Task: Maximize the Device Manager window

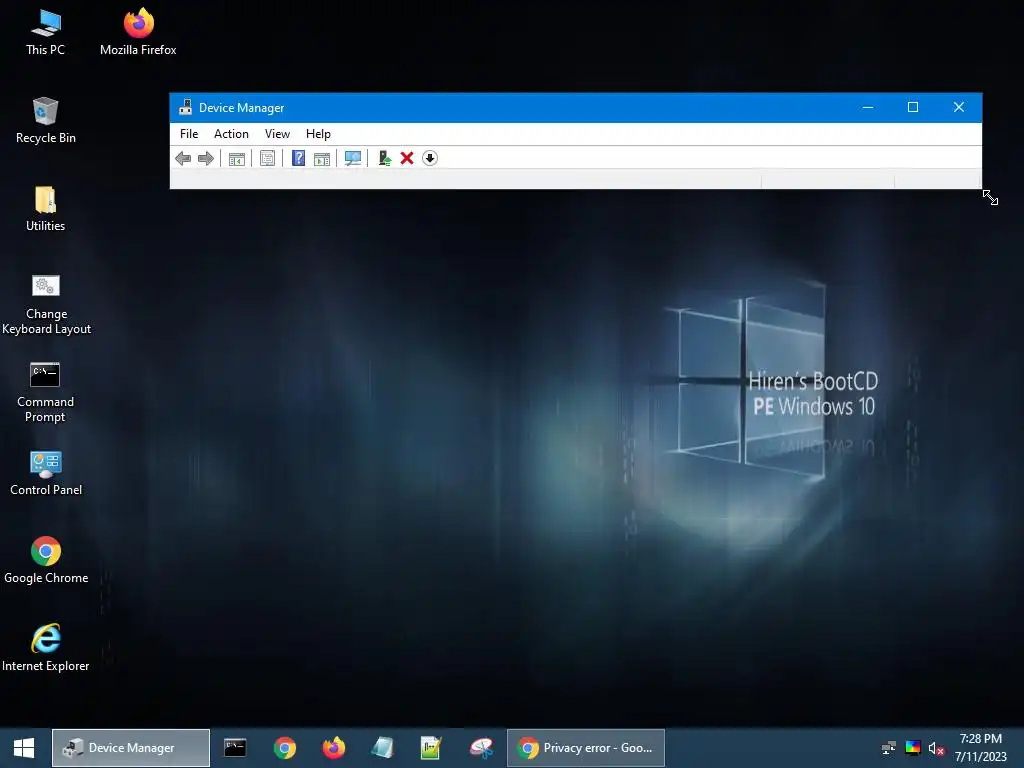Action: (x=913, y=107)
